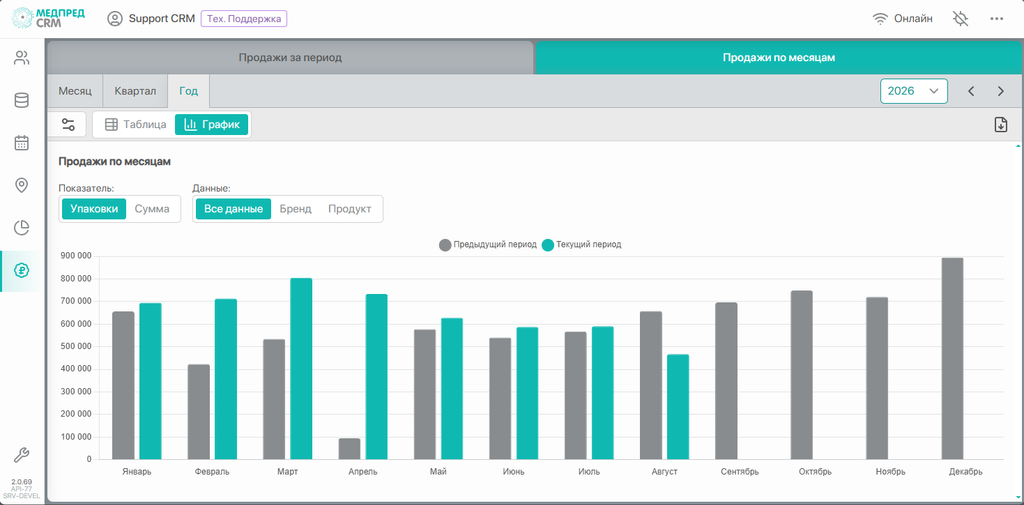Open the users section in sidebar

click(22, 58)
